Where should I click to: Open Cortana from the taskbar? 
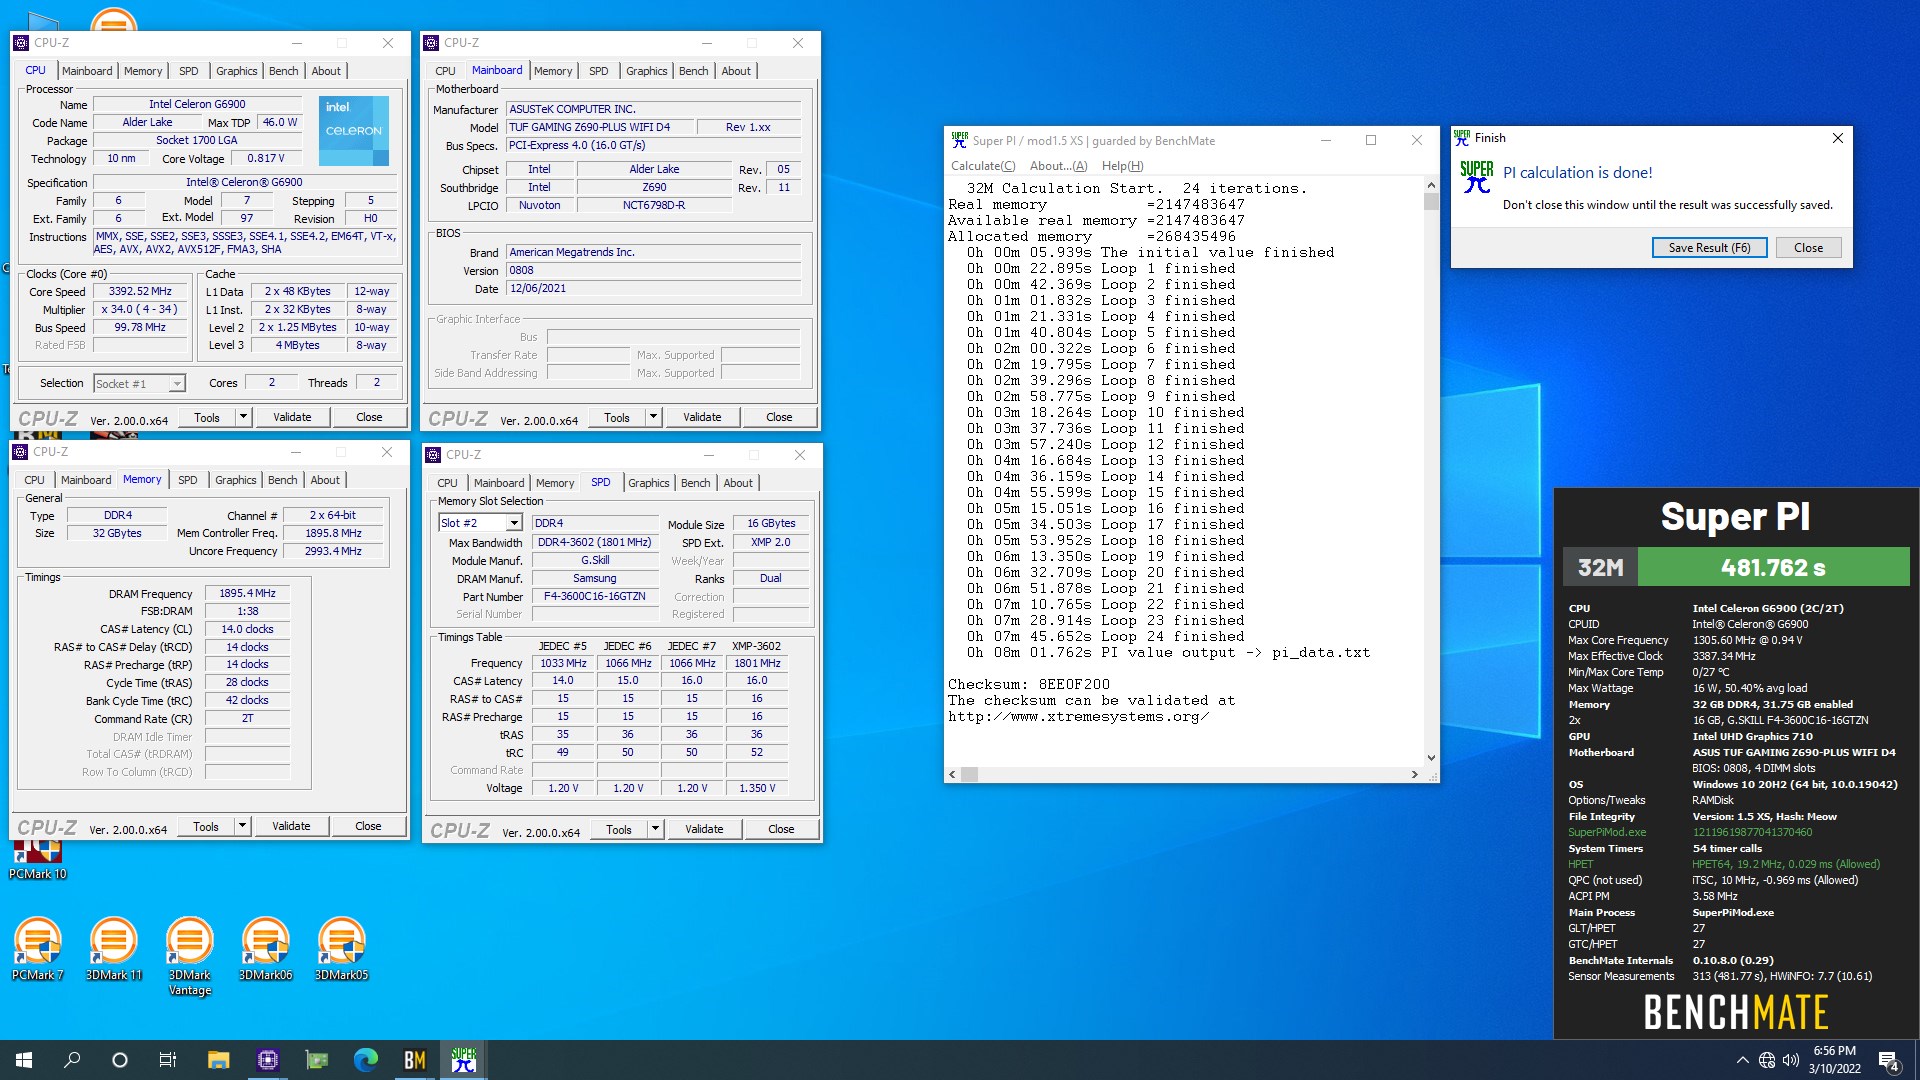[x=120, y=1060]
